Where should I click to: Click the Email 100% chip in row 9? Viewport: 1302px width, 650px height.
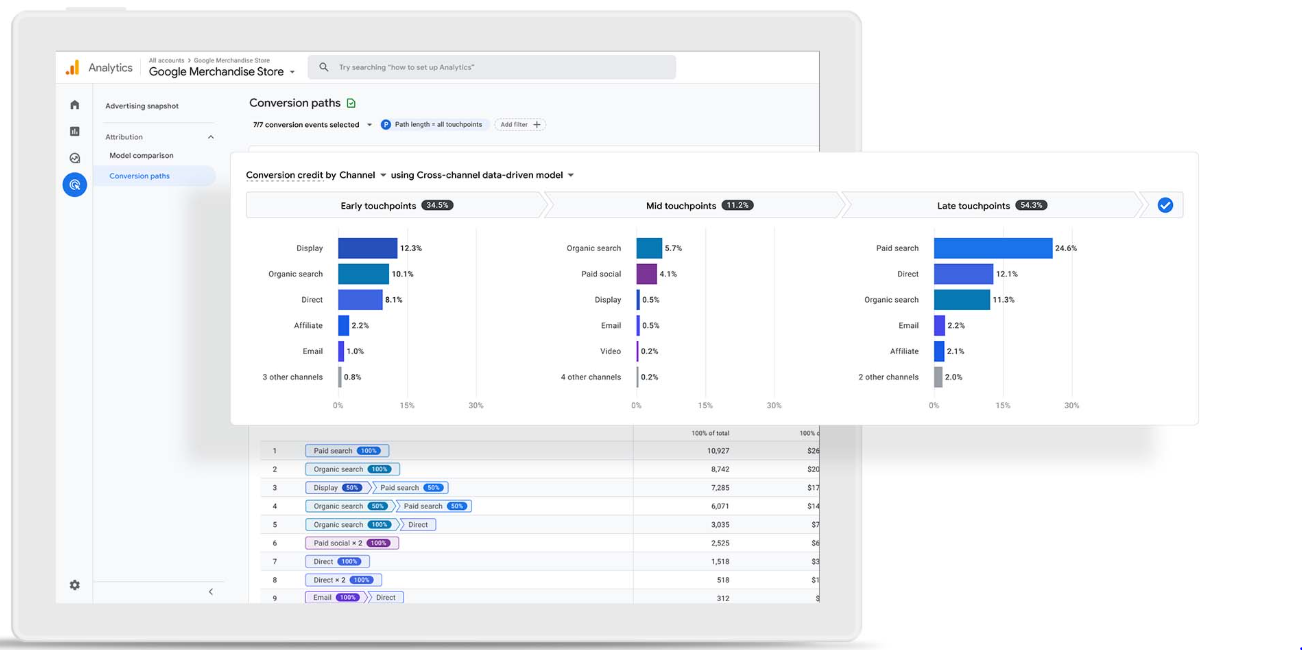[x=336, y=598]
